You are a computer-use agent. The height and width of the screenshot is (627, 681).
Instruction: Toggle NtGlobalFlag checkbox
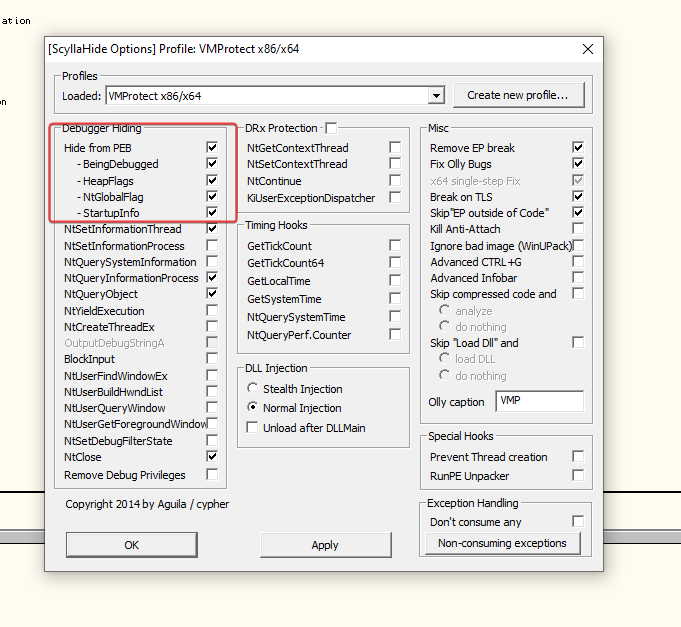[x=212, y=196]
